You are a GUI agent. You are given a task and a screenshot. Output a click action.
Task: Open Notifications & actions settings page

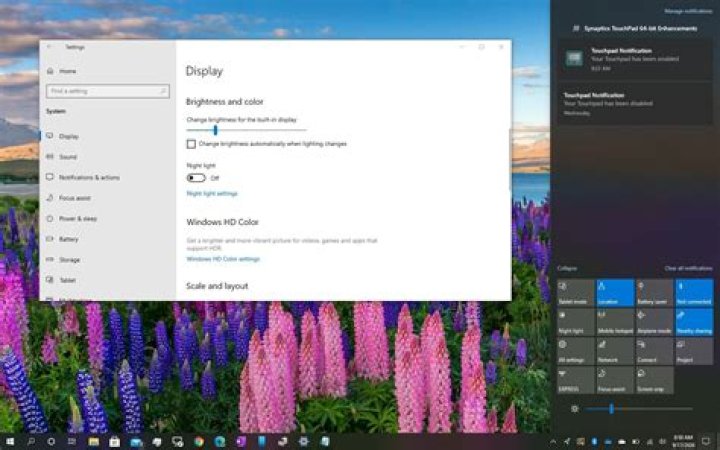pos(107,177)
